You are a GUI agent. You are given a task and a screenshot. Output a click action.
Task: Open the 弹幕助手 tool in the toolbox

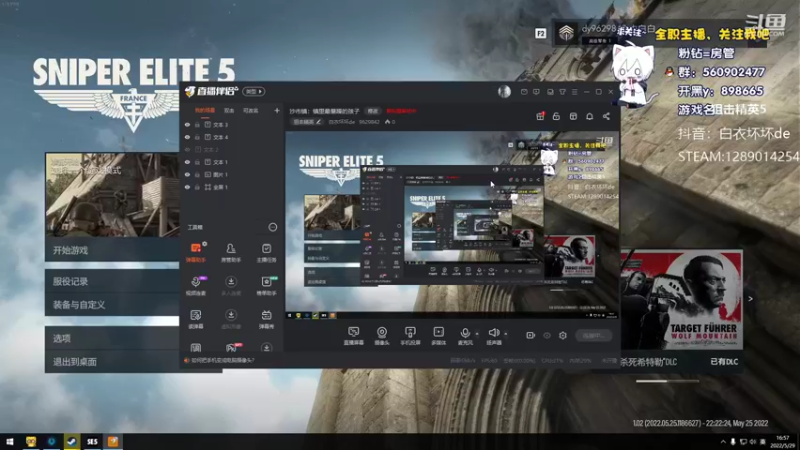click(x=195, y=252)
